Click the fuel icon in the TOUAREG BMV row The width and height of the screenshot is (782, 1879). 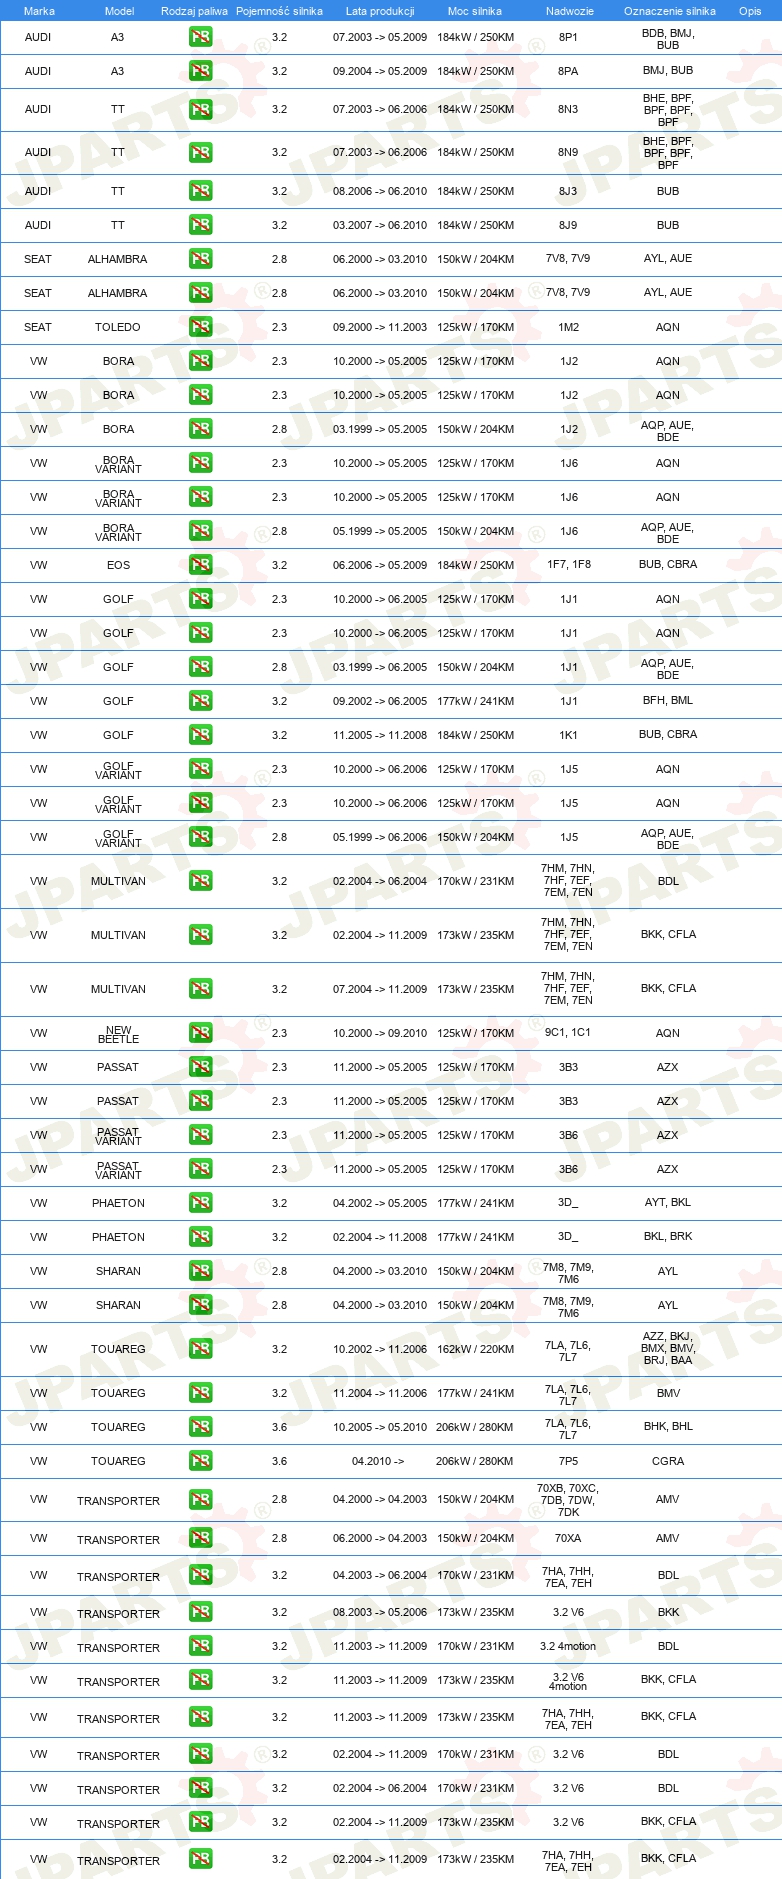click(x=201, y=1393)
